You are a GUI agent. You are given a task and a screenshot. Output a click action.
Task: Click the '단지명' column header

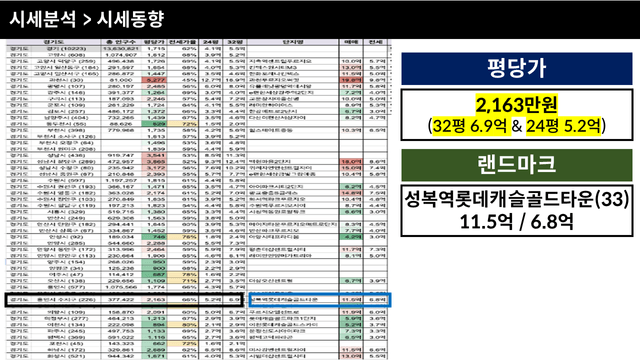pos(293,42)
